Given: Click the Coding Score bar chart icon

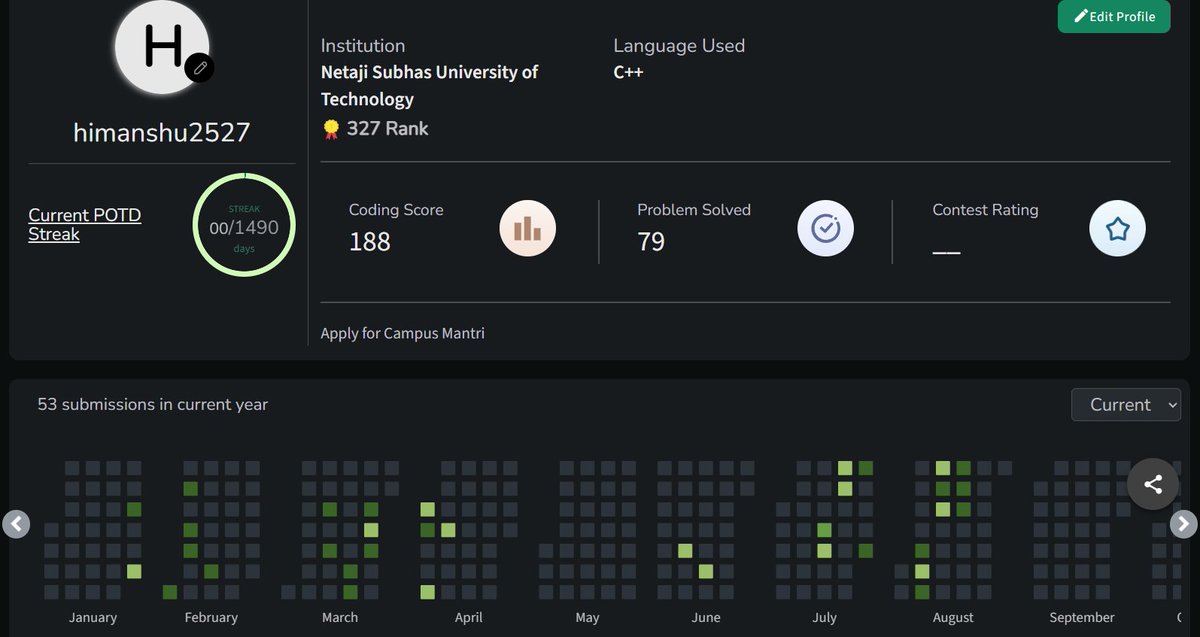Looking at the screenshot, I should coord(527,229).
